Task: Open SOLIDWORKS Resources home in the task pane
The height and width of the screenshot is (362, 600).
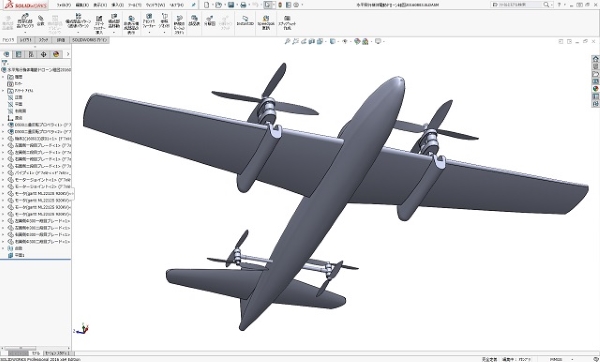Action: pos(595,59)
